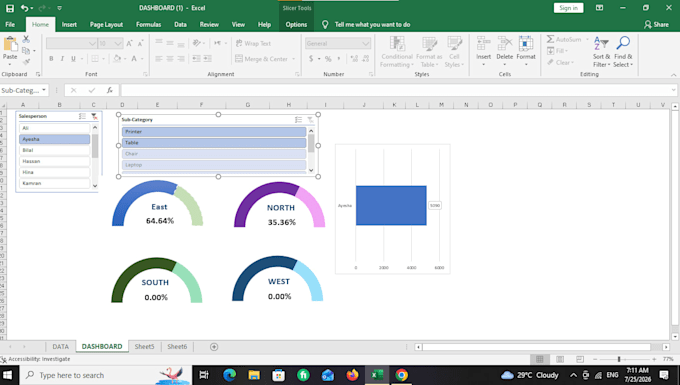Click the zoom slider handle

[619, 359]
